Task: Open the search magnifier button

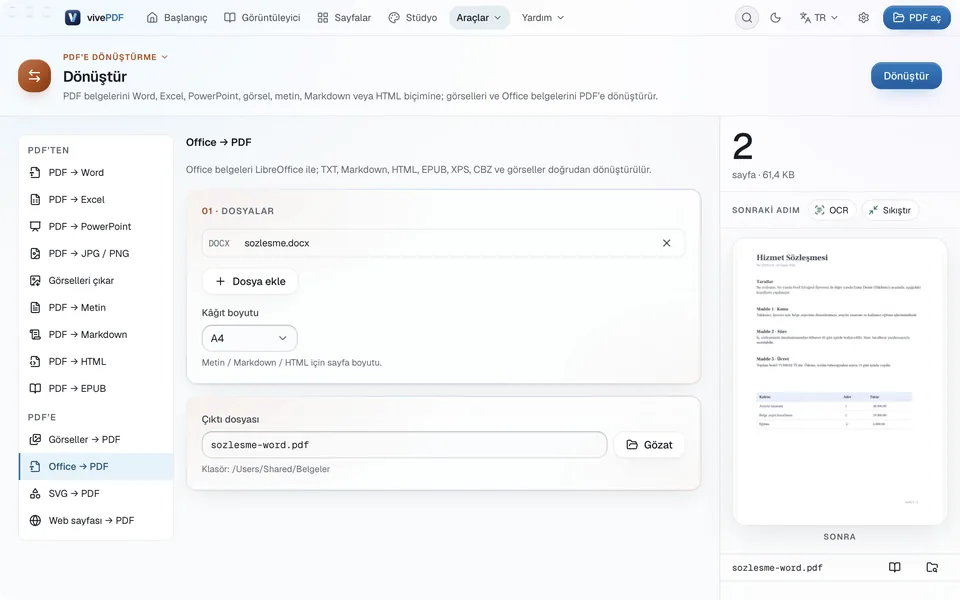Action: click(746, 18)
